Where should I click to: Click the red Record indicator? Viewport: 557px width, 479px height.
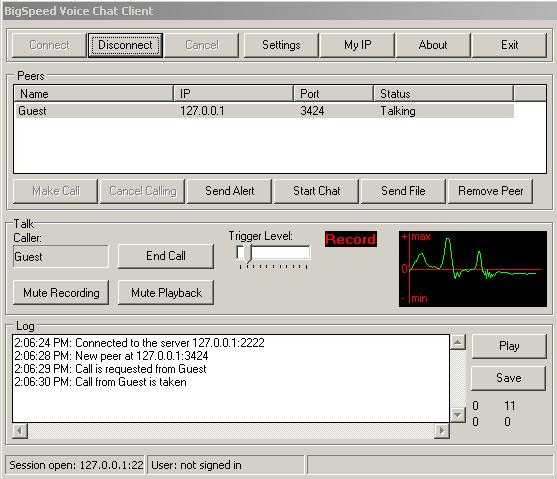pos(351,239)
